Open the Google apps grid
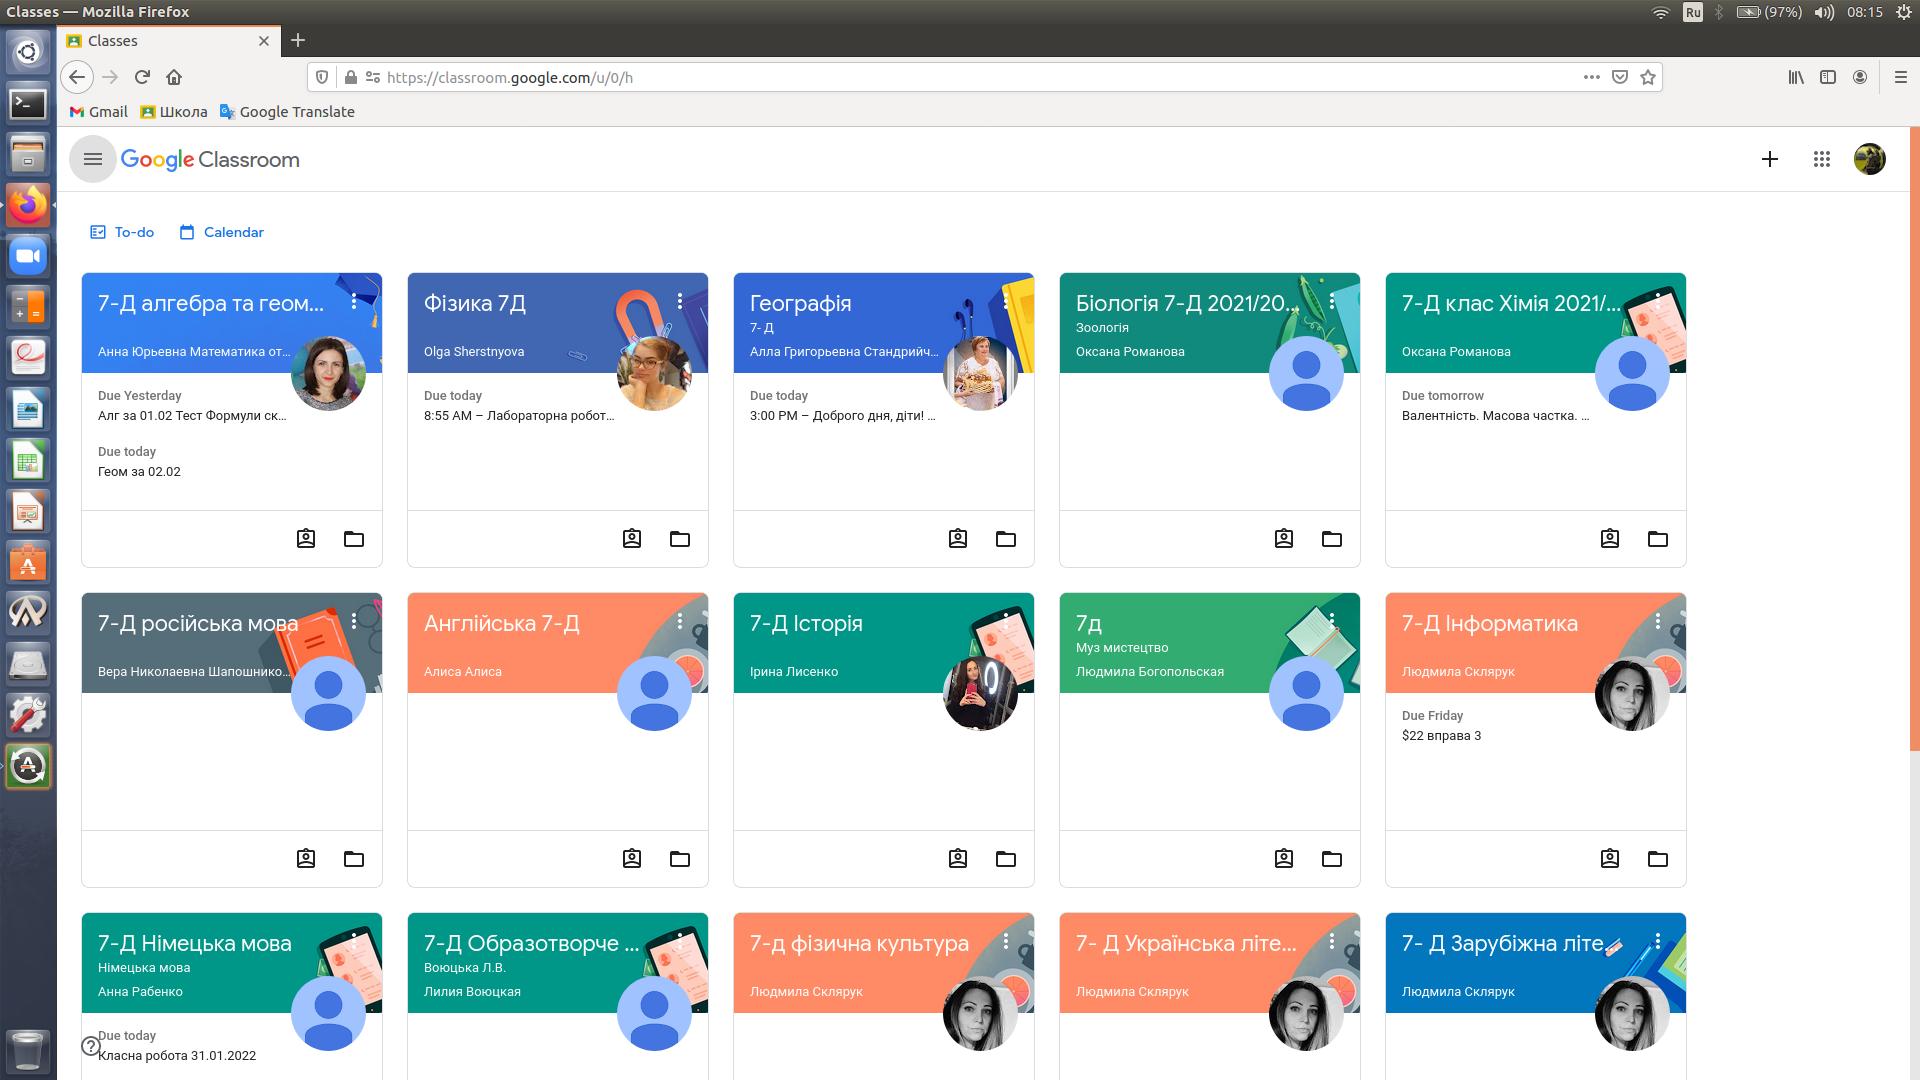 pyautogui.click(x=1821, y=160)
